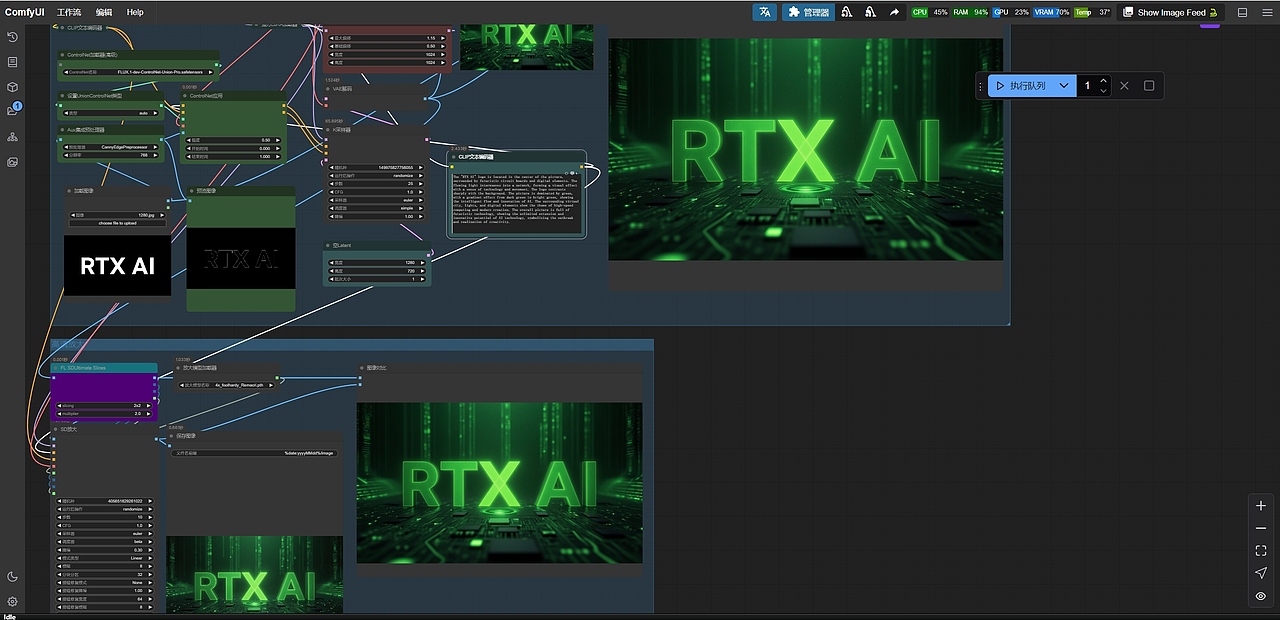Screen dimensions: 1280x620
Task: Click the image compare node preview
Action: pos(499,483)
